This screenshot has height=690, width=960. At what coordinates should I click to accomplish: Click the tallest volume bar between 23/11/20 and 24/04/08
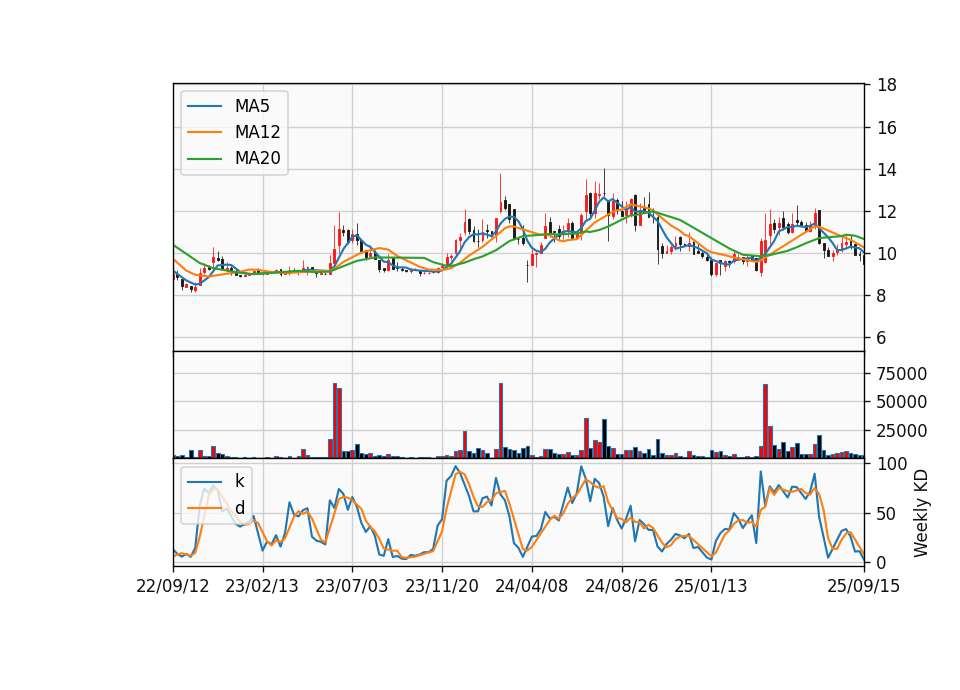pos(501,421)
